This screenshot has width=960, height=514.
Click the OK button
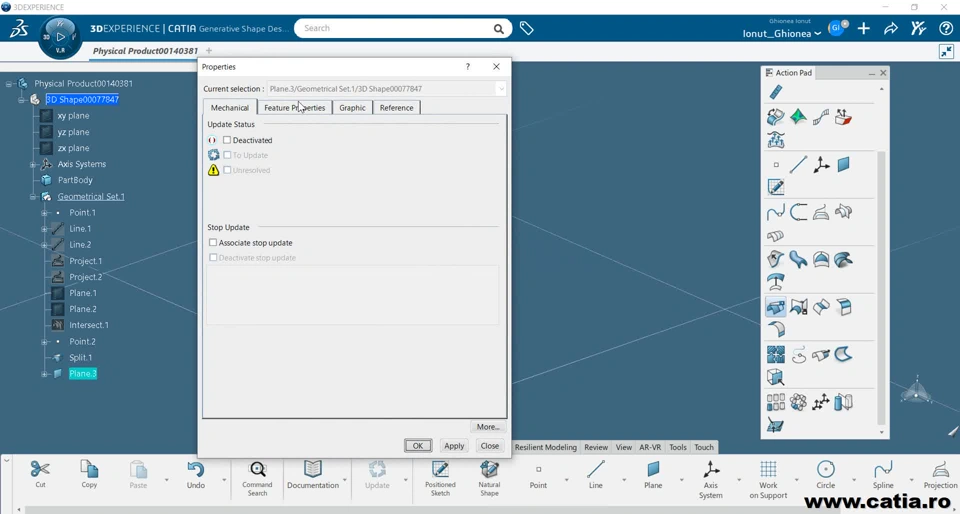coord(418,445)
